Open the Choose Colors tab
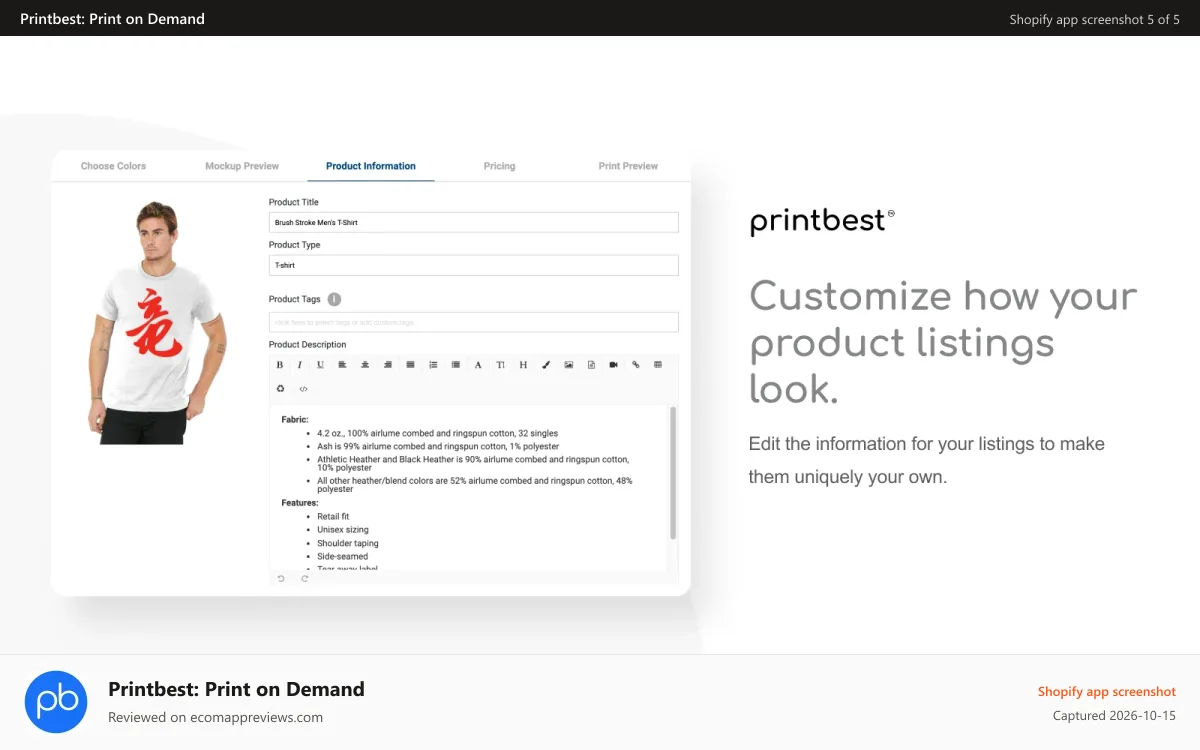This screenshot has width=1200, height=750. coord(113,166)
